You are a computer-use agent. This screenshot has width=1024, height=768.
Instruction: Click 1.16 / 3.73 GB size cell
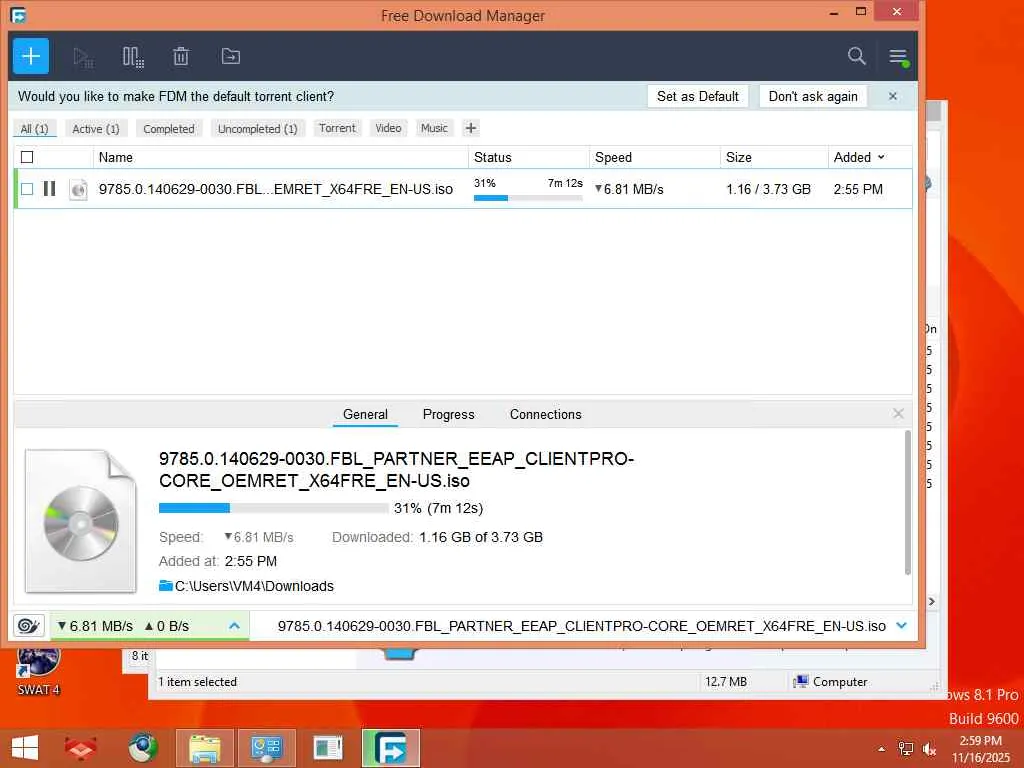click(769, 189)
